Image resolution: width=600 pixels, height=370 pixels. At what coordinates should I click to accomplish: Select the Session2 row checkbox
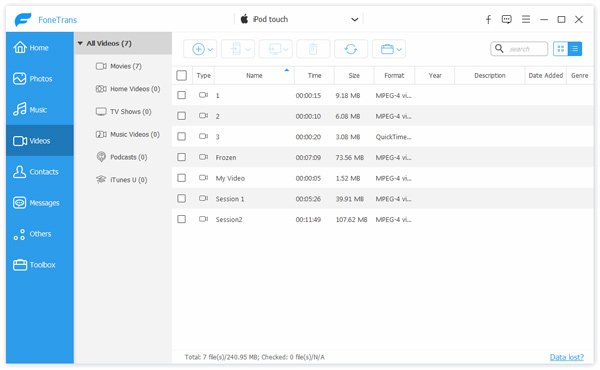181,219
